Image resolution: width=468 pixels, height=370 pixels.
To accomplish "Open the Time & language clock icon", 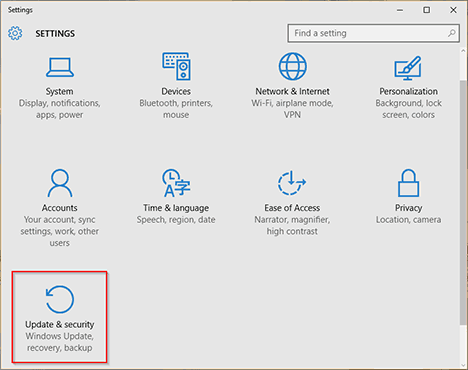I will [176, 183].
